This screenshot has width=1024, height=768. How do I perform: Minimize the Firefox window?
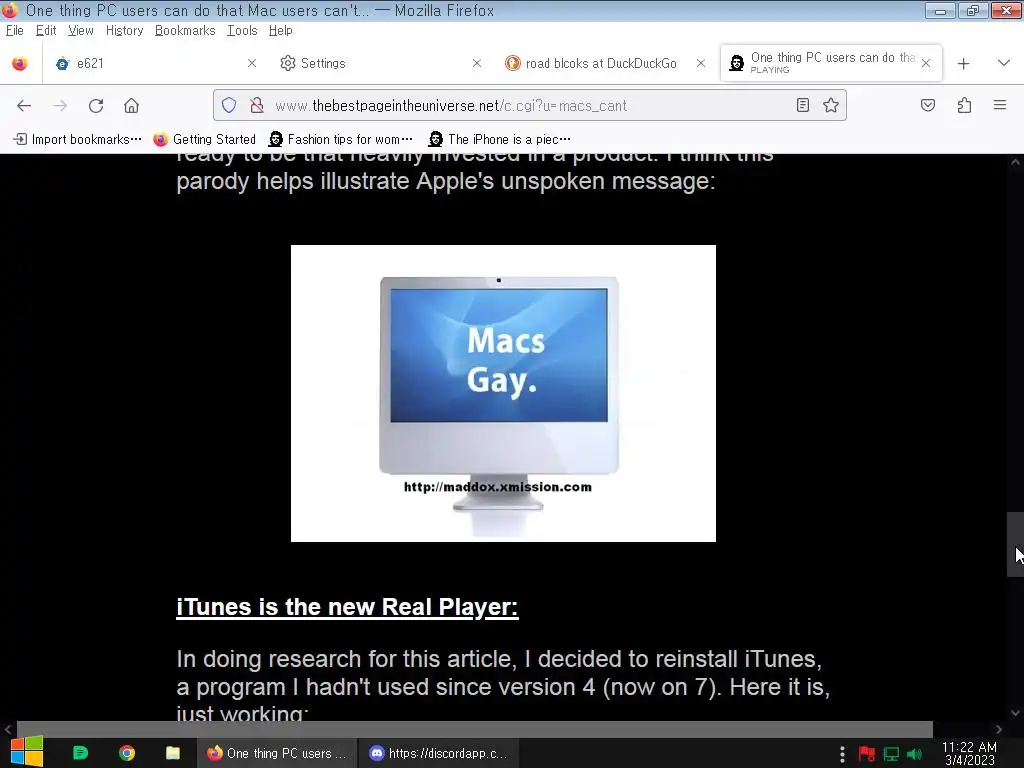(x=940, y=10)
